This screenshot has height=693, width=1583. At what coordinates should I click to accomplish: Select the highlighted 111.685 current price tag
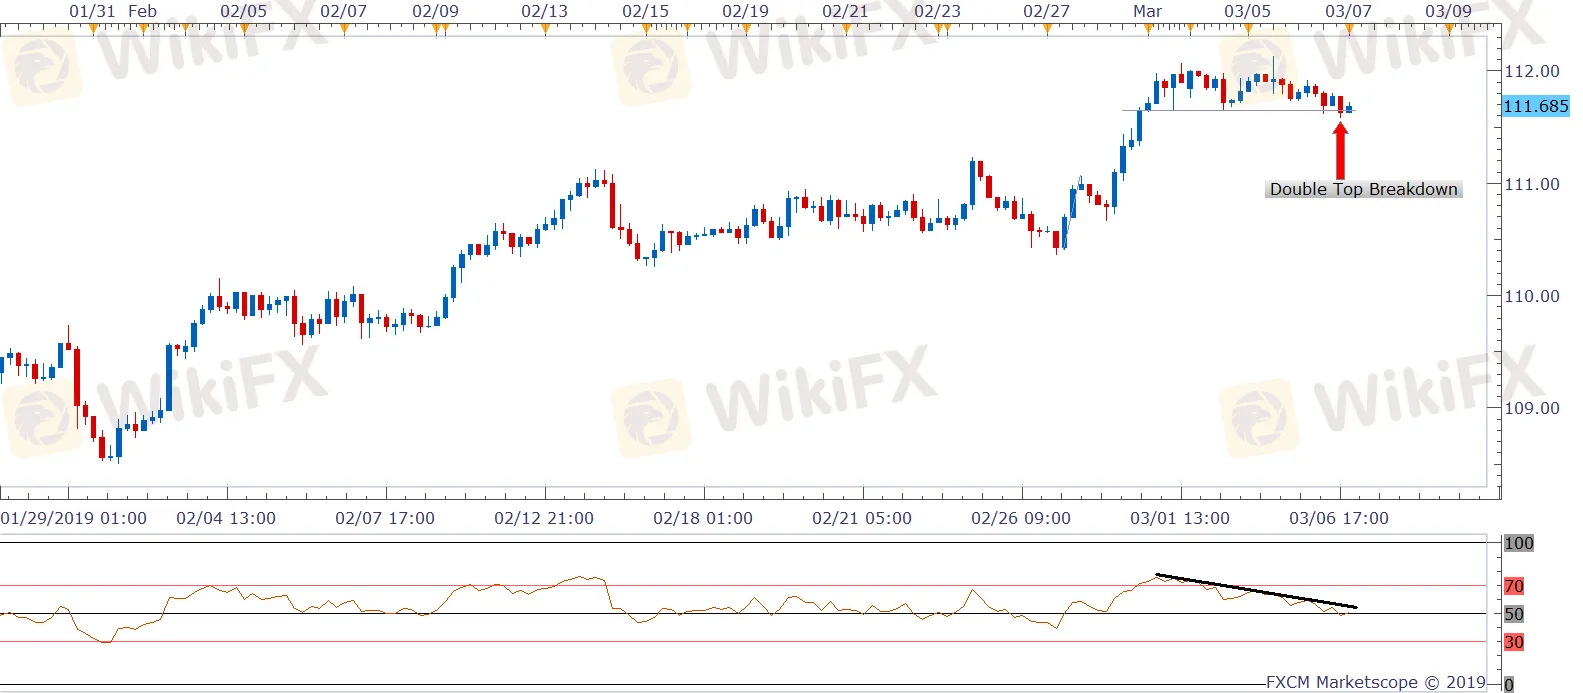[x=1536, y=106]
